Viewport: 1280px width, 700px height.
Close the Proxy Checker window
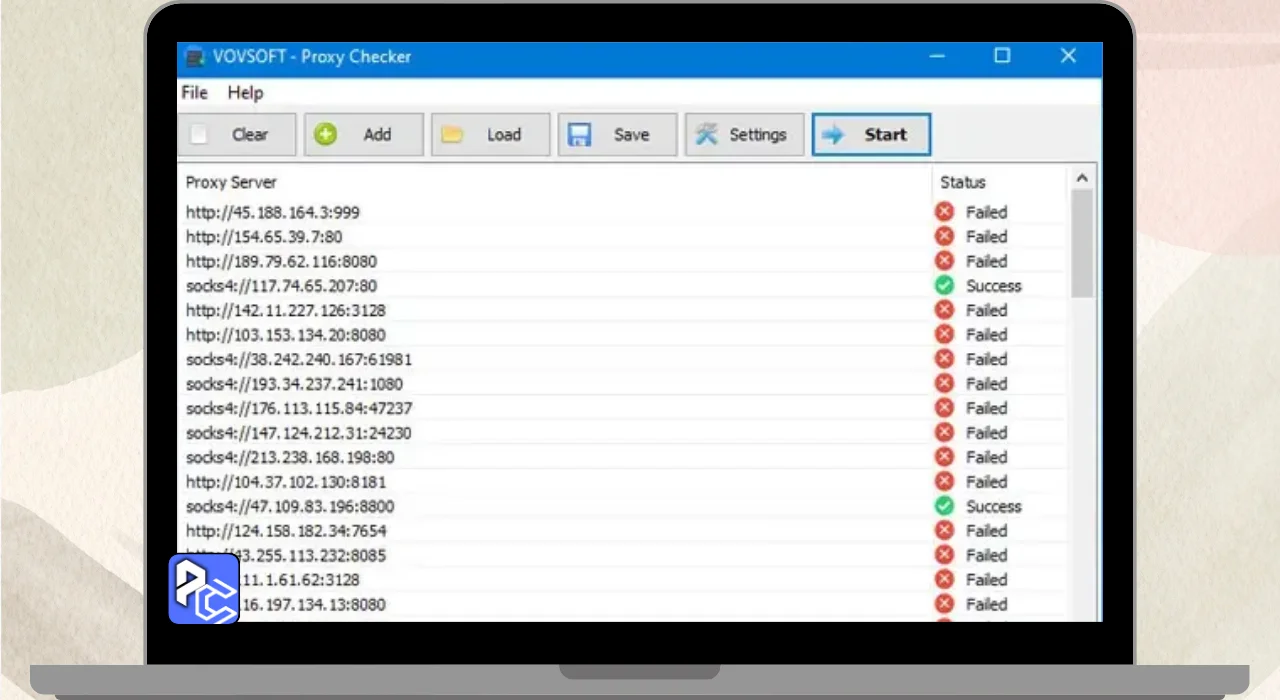tap(1068, 56)
